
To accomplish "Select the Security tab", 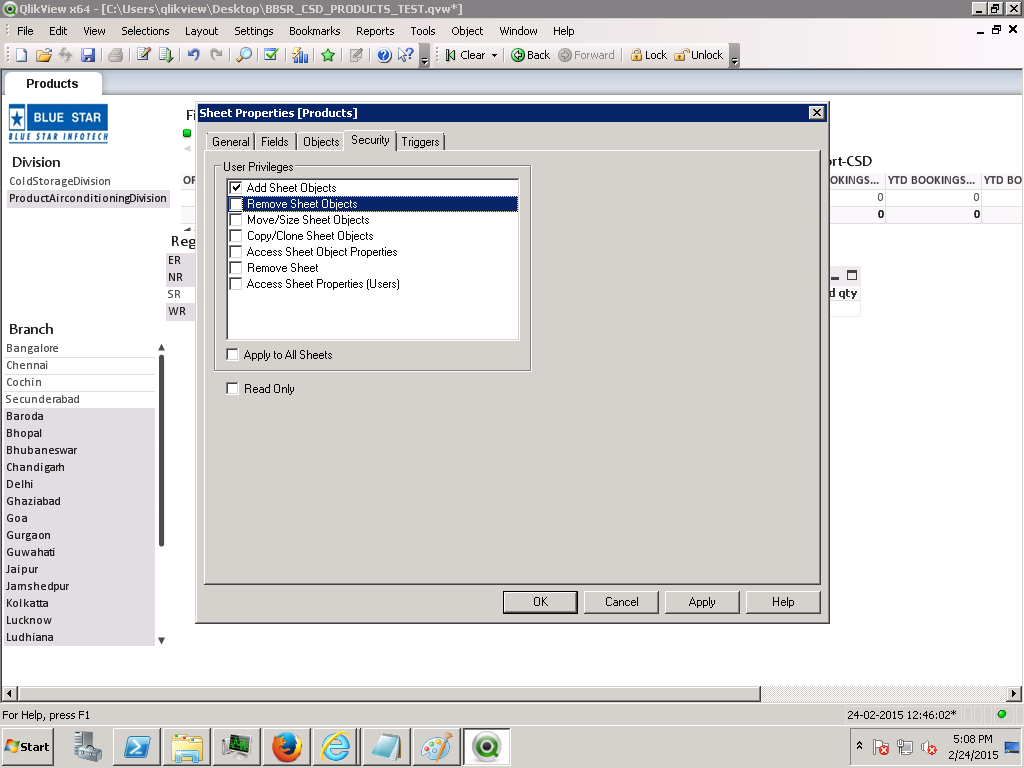I will [370, 140].
